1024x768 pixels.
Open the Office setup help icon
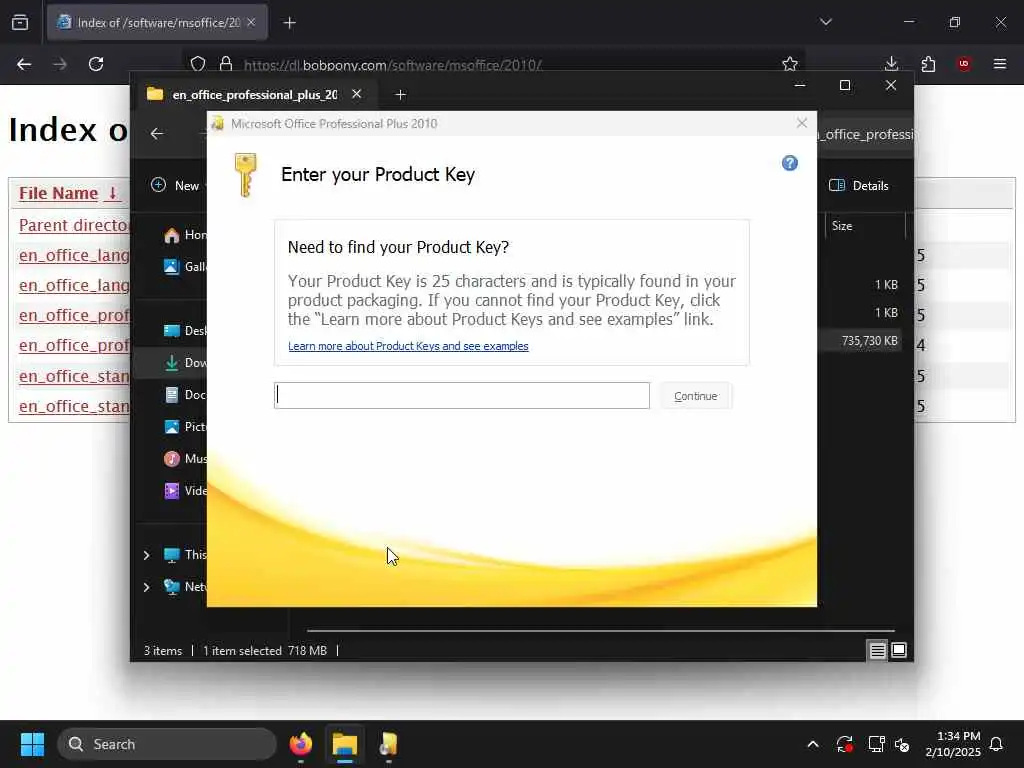coord(790,163)
